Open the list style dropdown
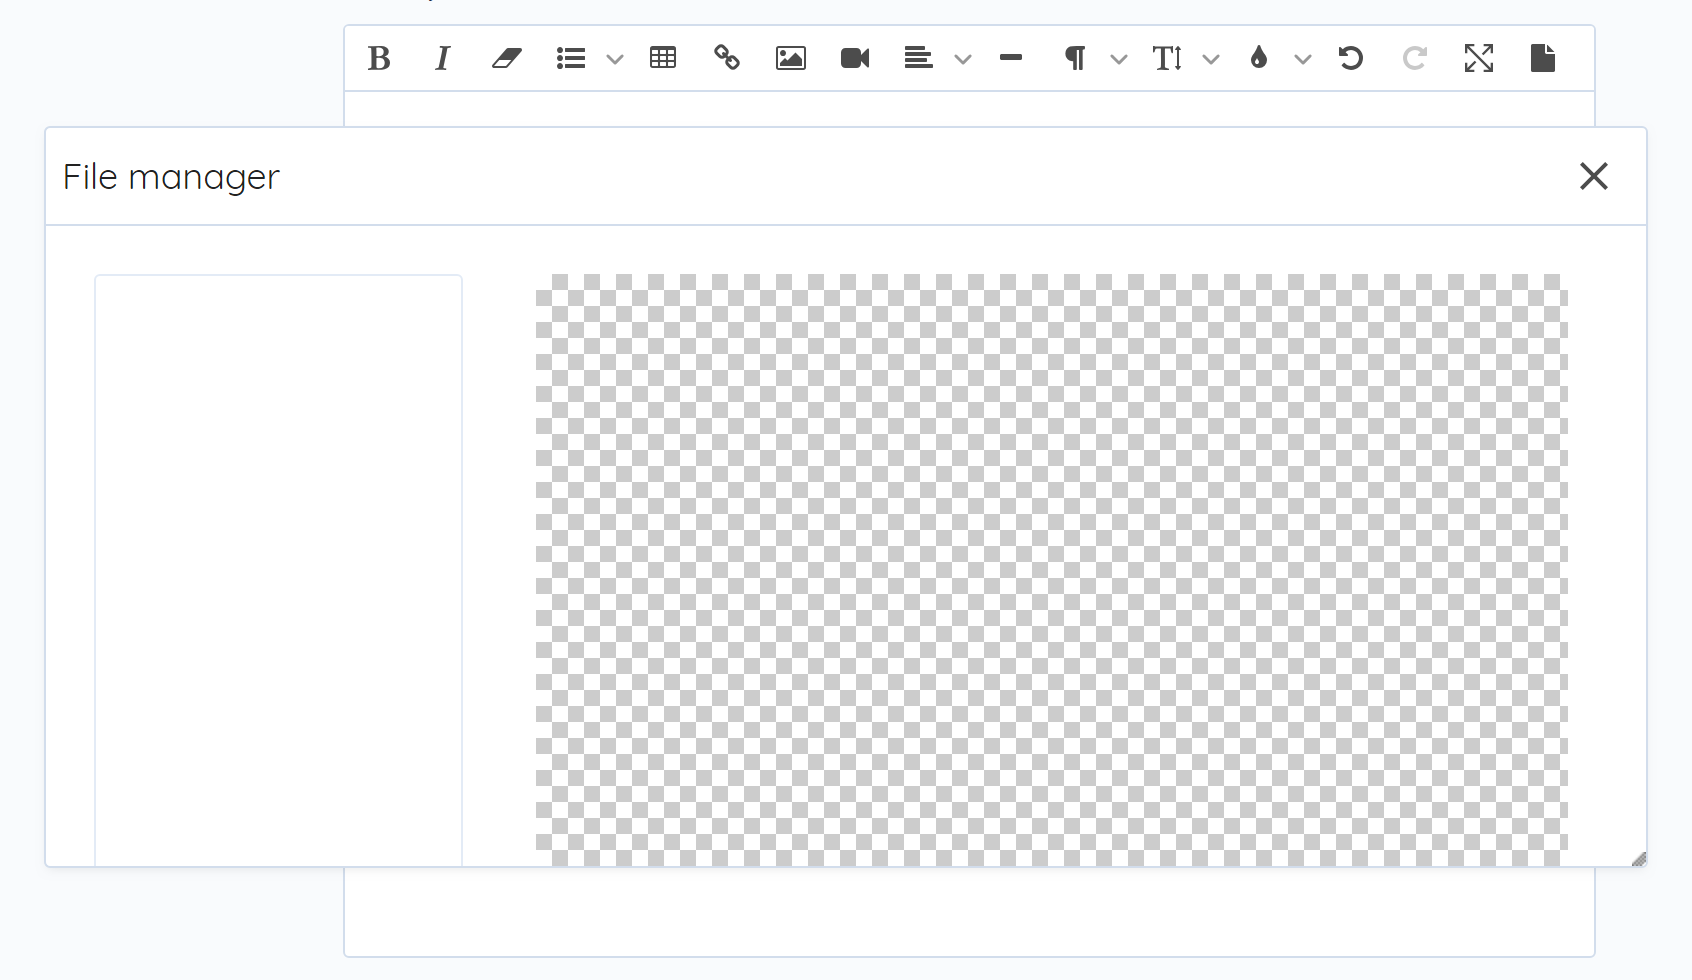1692x980 pixels. click(614, 60)
